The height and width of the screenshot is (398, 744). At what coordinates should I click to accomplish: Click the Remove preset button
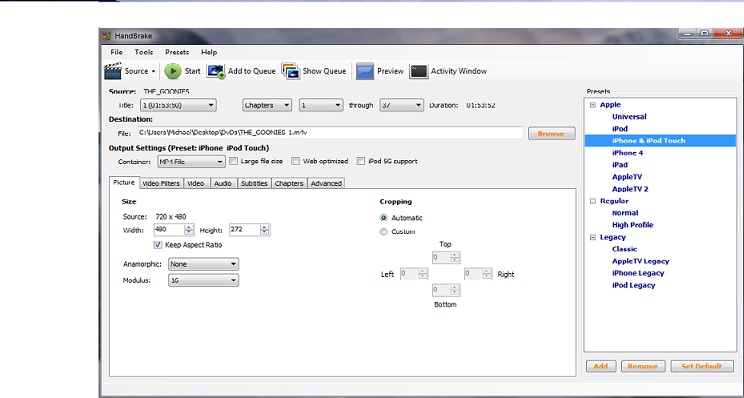coord(642,366)
